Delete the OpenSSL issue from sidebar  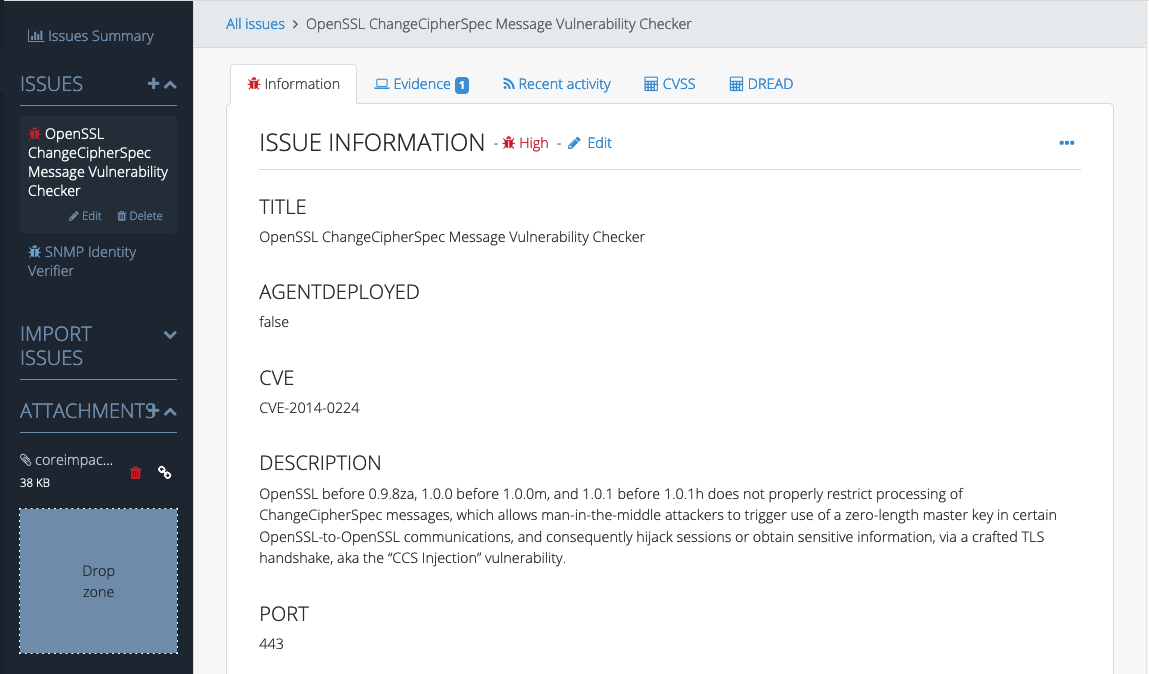(140, 216)
